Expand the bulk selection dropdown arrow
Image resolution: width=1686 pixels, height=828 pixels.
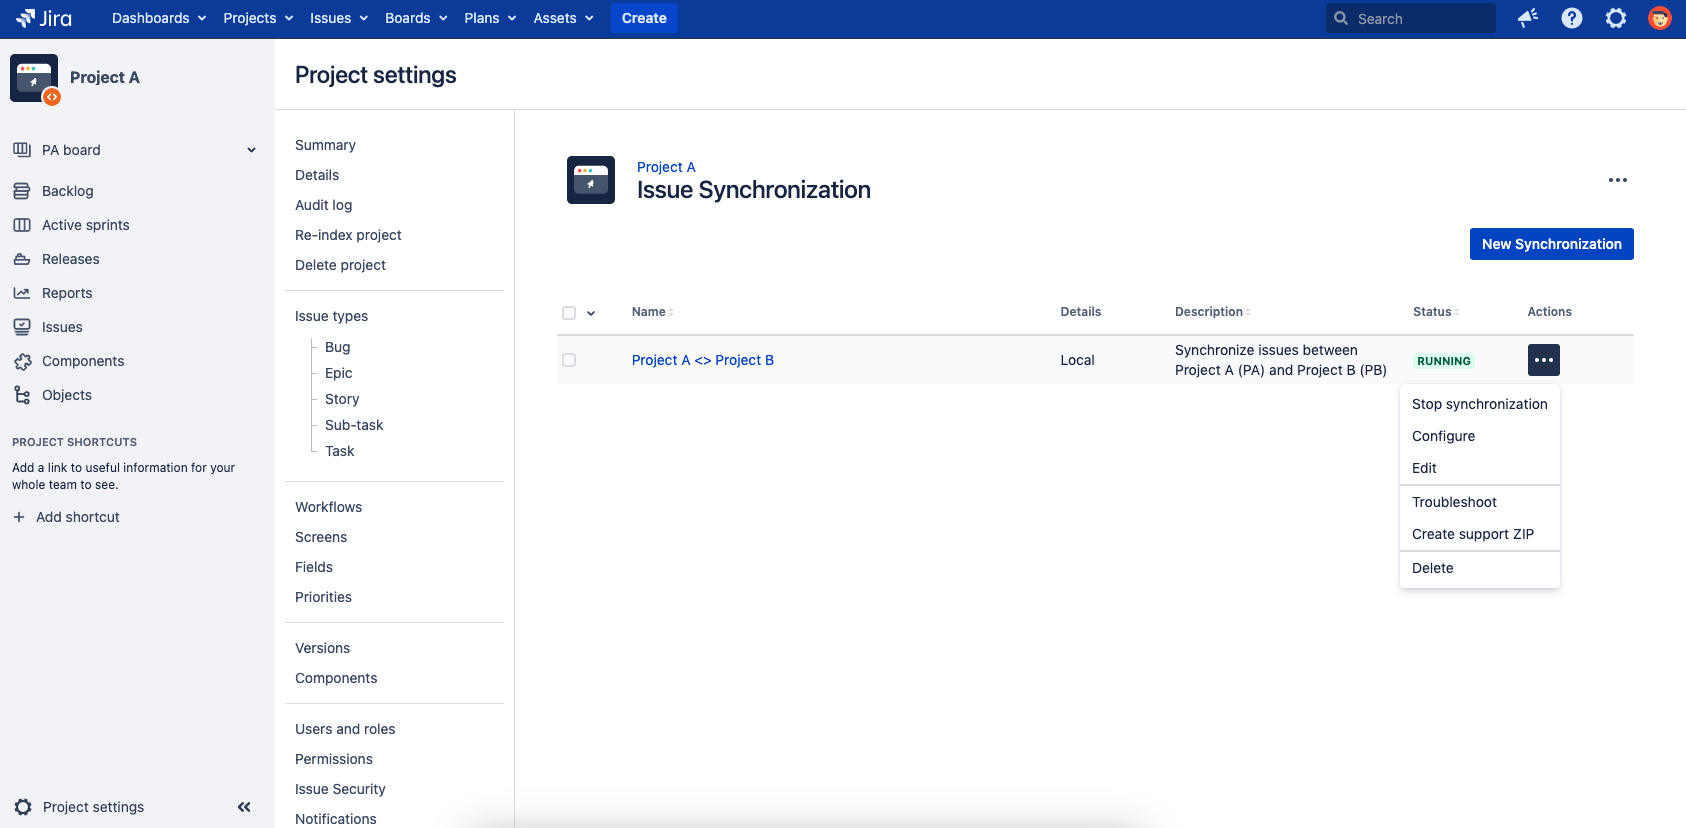pyautogui.click(x=591, y=313)
